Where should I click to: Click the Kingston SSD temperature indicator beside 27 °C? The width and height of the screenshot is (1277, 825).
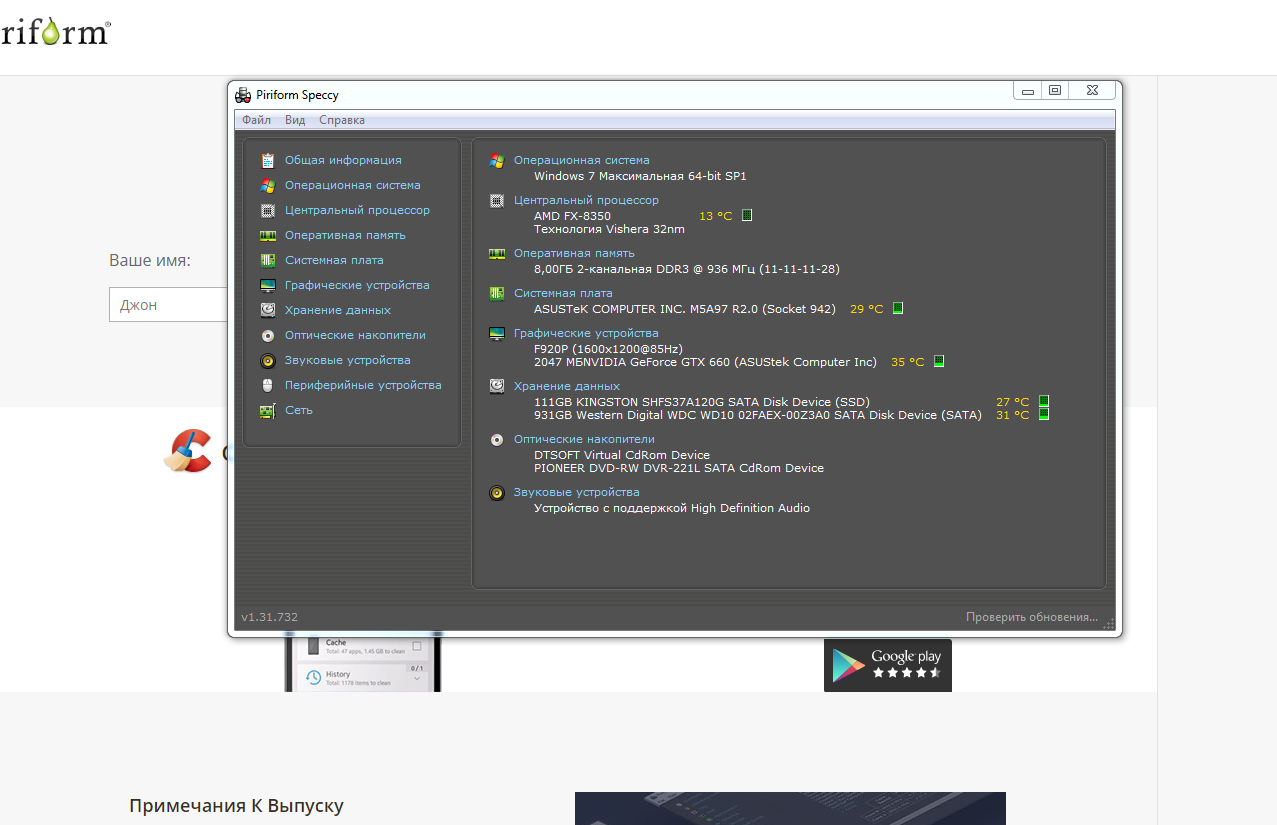[x=1044, y=401]
